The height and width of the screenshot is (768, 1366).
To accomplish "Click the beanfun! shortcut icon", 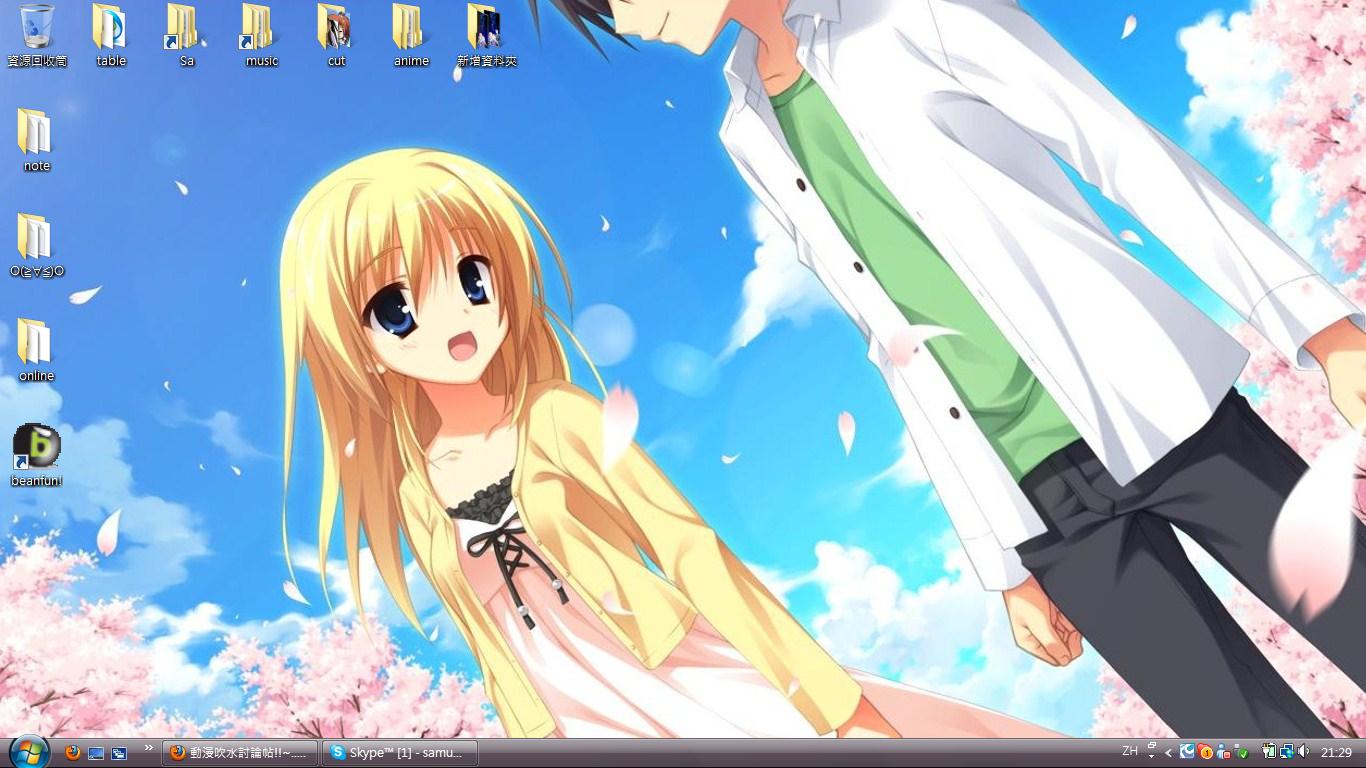I will point(37,448).
